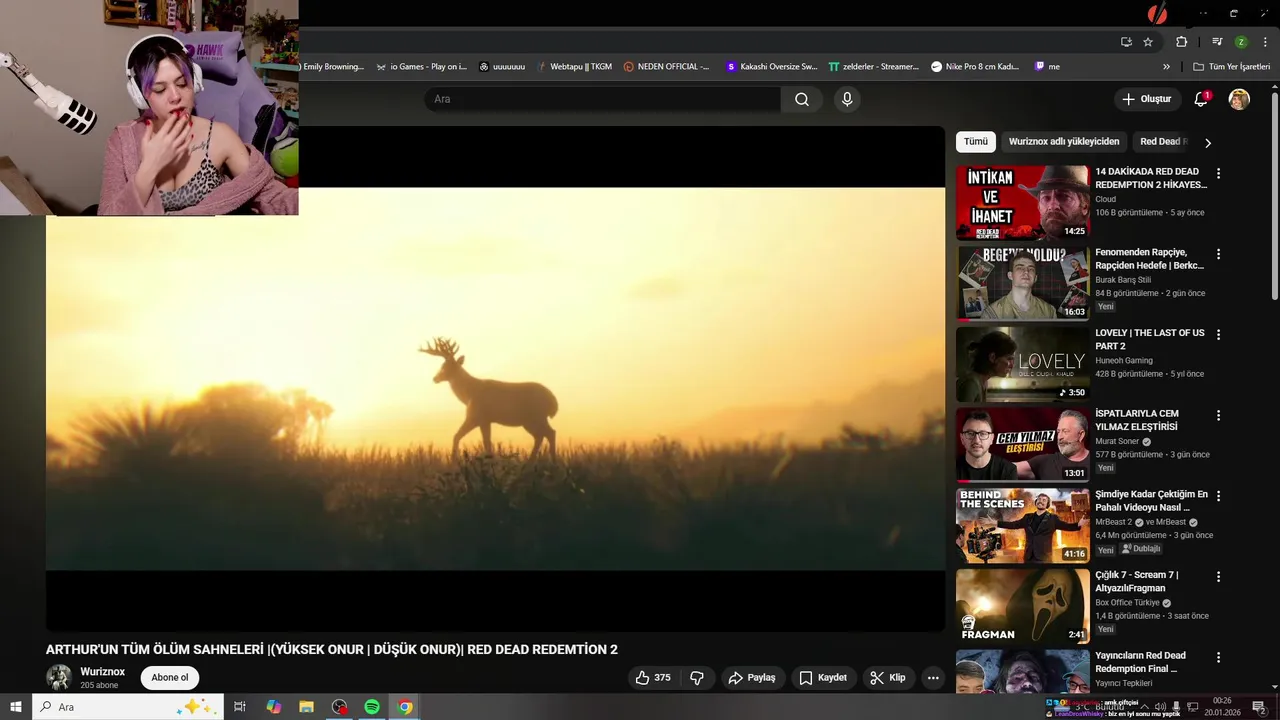Image resolution: width=1280 pixels, height=720 pixels.
Task: Switch to Chrome on the taskbar
Action: click(x=405, y=707)
